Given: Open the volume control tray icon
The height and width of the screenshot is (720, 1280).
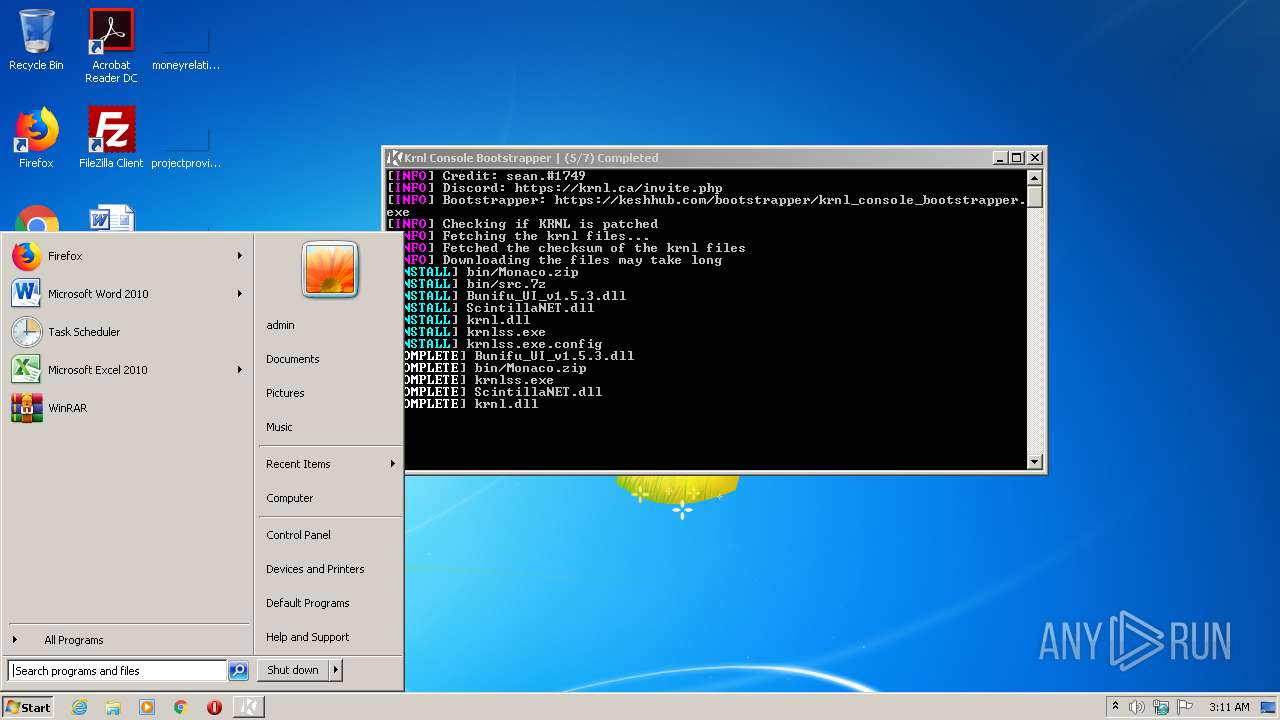Looking at the screenshot, I should [x=1137, y=707].
